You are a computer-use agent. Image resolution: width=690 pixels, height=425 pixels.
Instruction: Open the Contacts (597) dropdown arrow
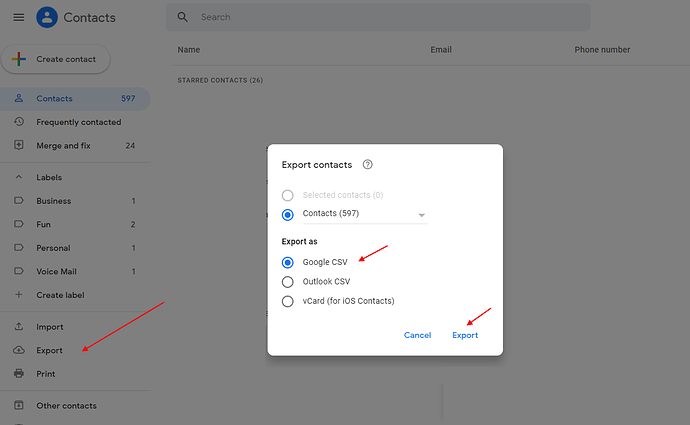[421, 215]
